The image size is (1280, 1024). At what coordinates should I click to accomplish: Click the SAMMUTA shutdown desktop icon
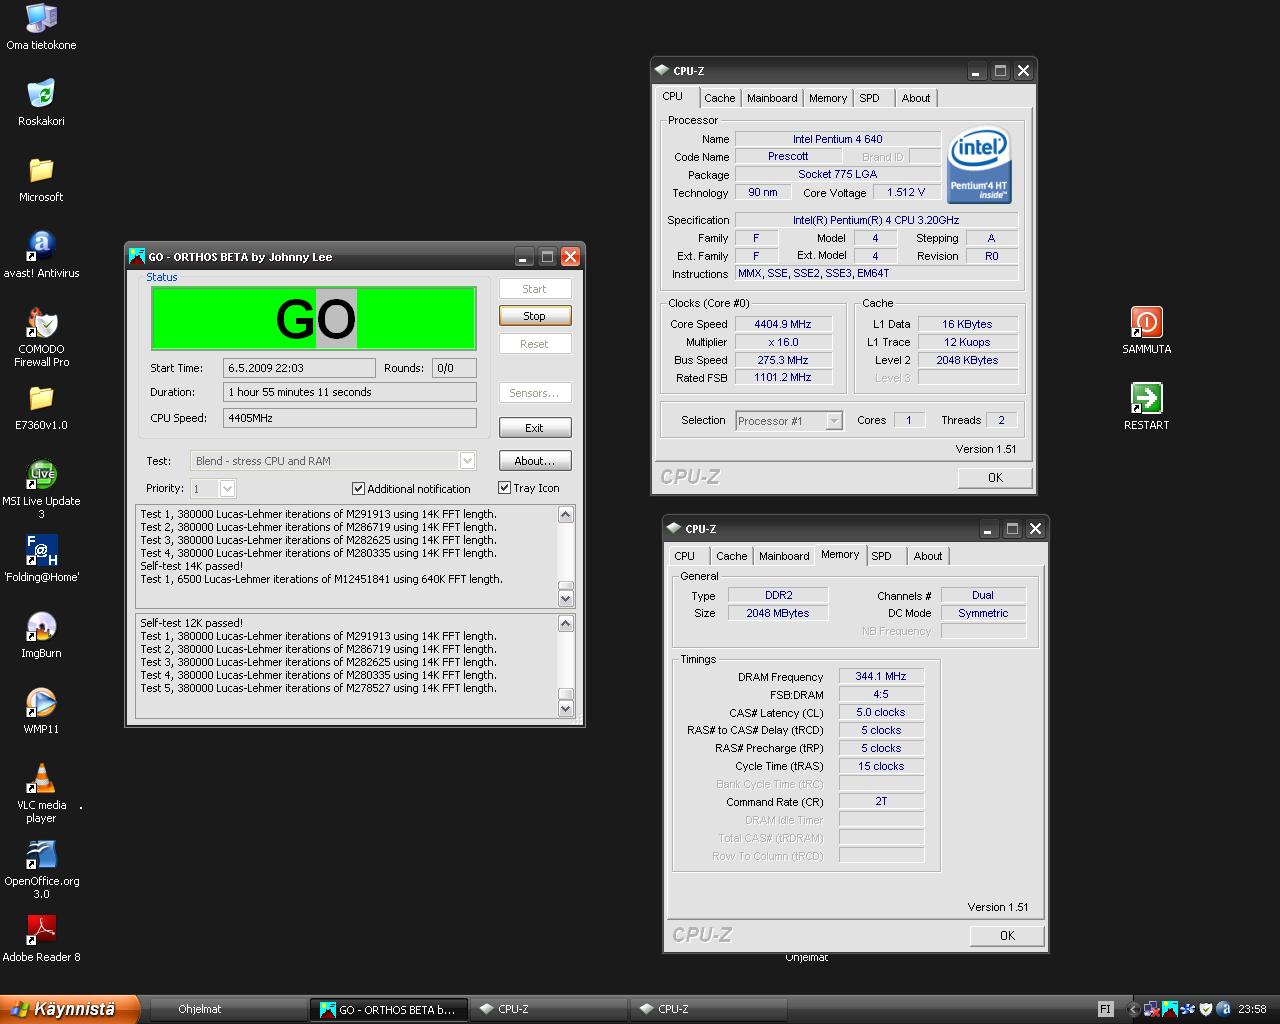(x=1146, y=331)
